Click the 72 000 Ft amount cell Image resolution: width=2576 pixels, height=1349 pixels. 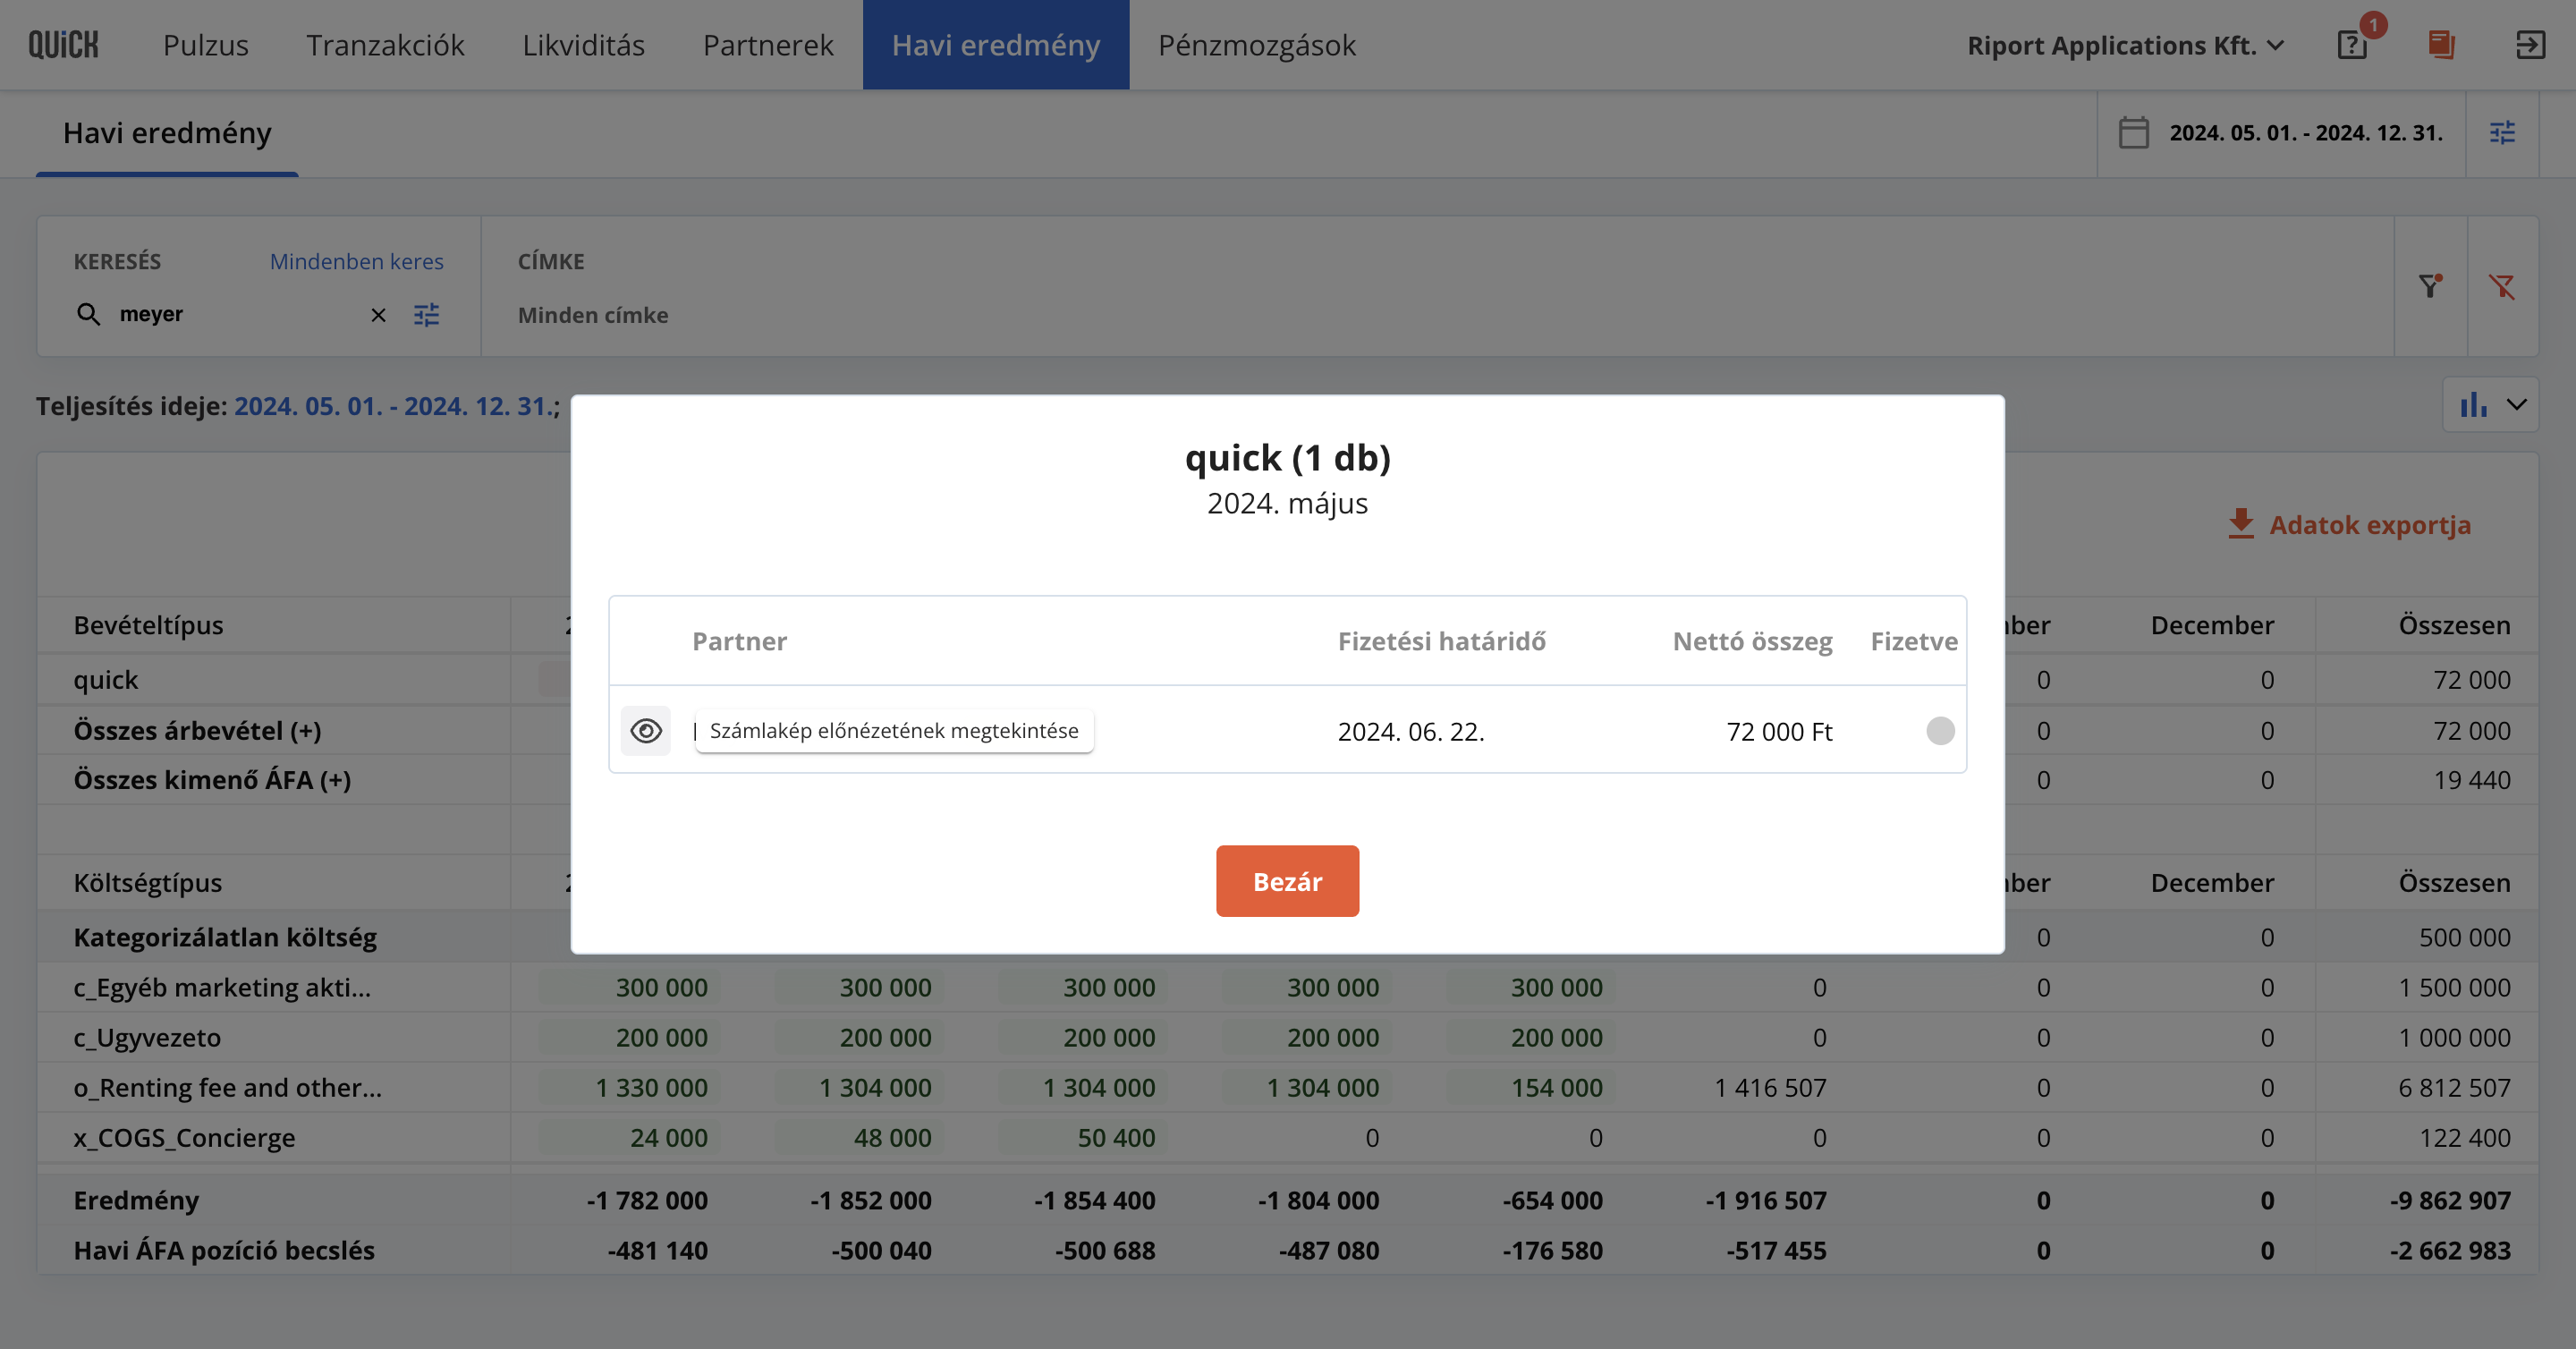point(1779,731)
